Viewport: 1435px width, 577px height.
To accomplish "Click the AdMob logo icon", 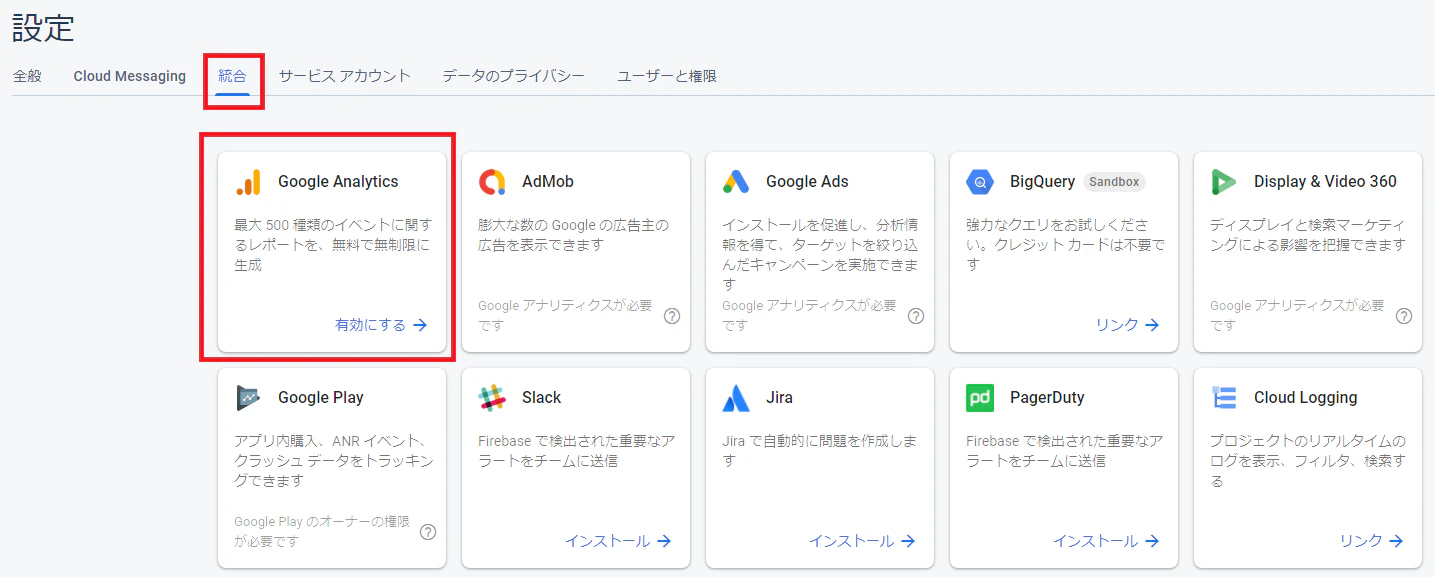I will pyautogui.click(x=492, y=182).
